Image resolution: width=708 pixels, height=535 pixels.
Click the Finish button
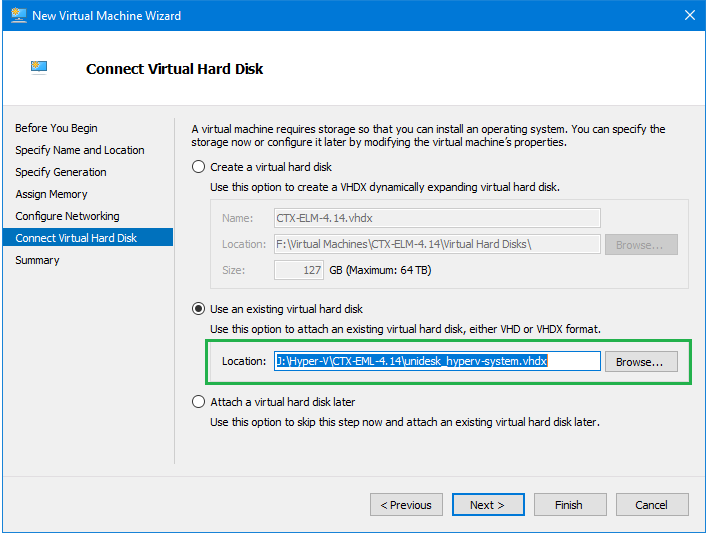(569, 505)
